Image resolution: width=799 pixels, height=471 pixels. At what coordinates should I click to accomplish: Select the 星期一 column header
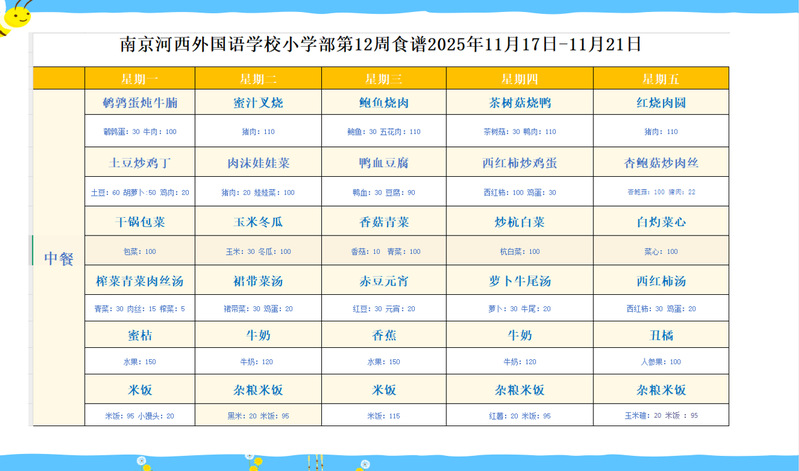coord(140,78)
